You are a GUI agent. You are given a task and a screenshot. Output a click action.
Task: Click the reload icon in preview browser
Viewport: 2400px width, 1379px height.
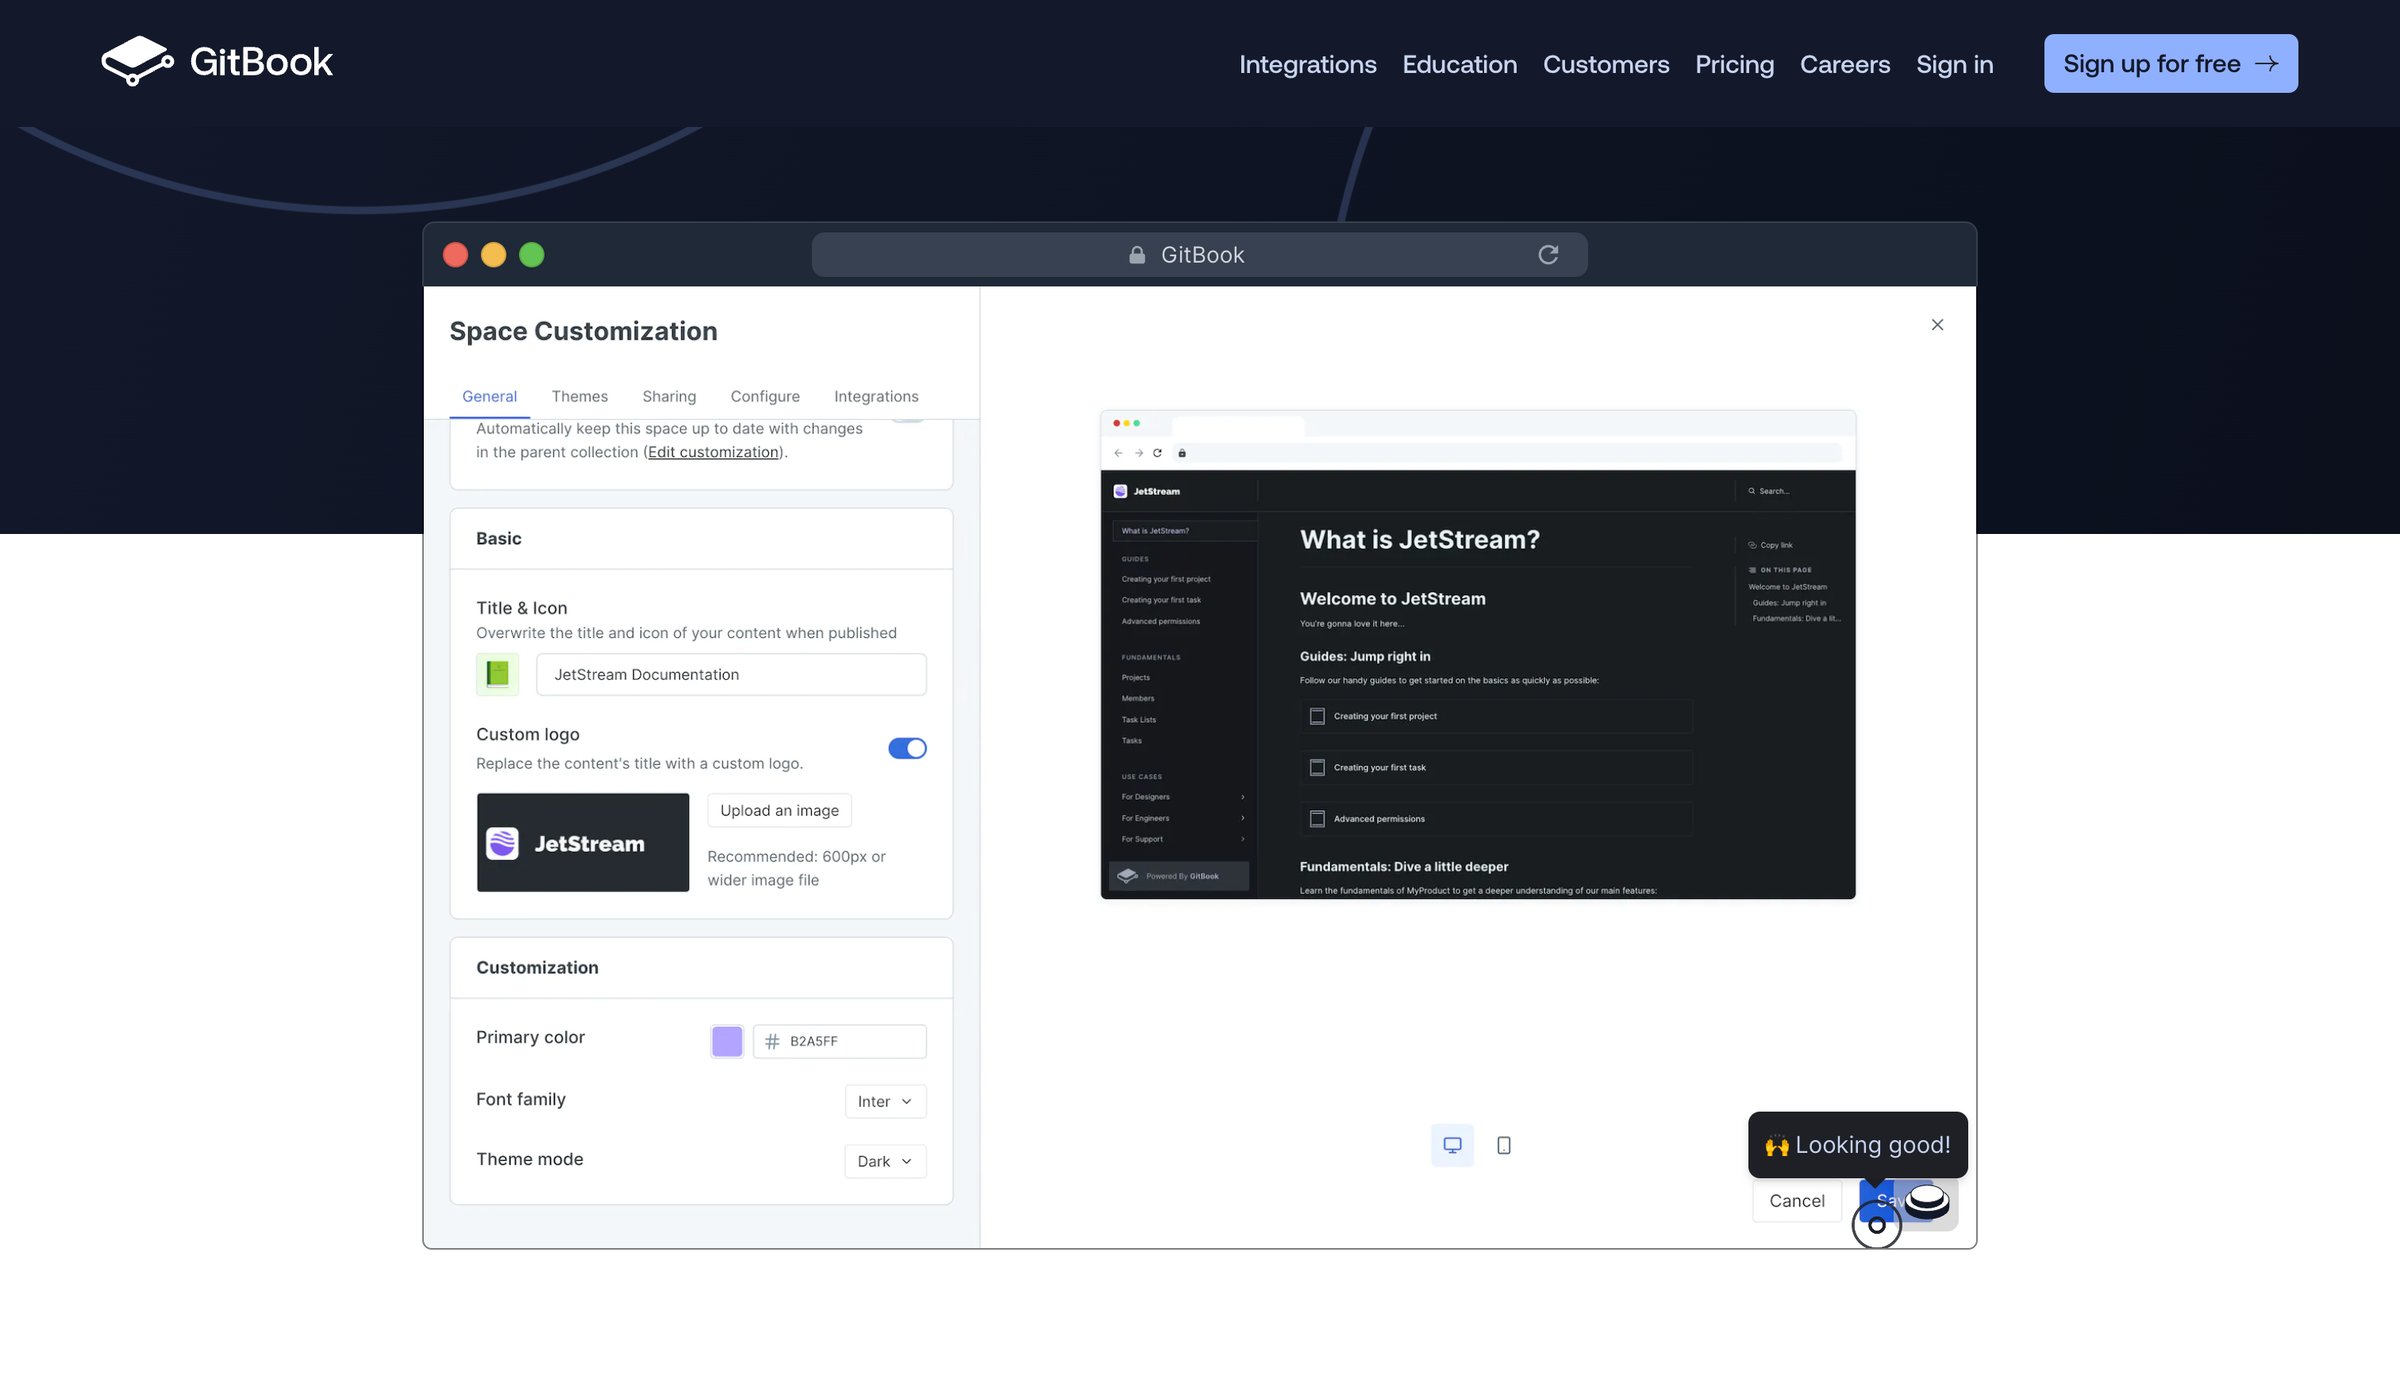click(1157, 453)
